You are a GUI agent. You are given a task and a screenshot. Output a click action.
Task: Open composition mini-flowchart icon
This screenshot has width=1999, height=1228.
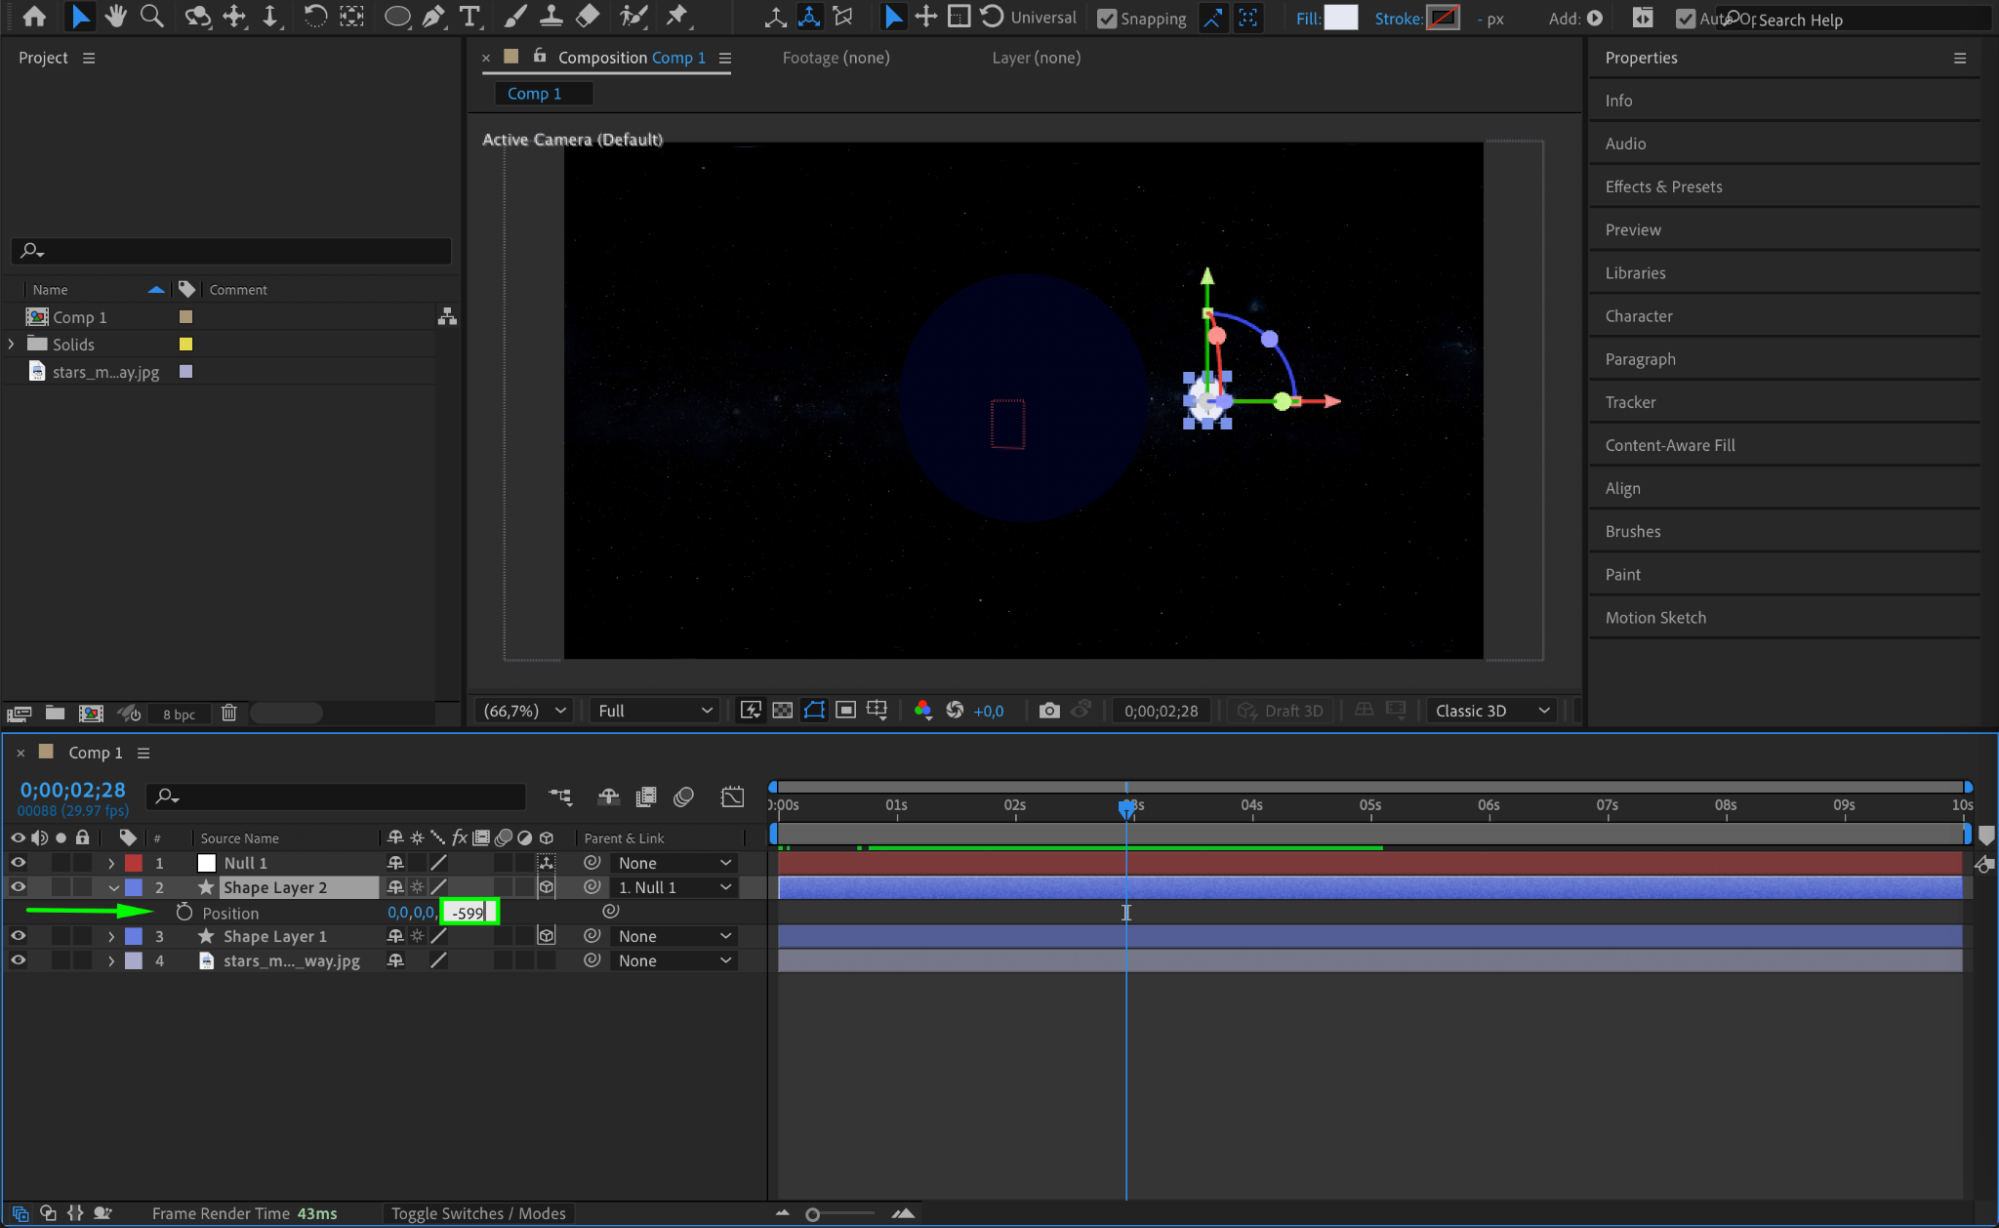click(560, 796)
